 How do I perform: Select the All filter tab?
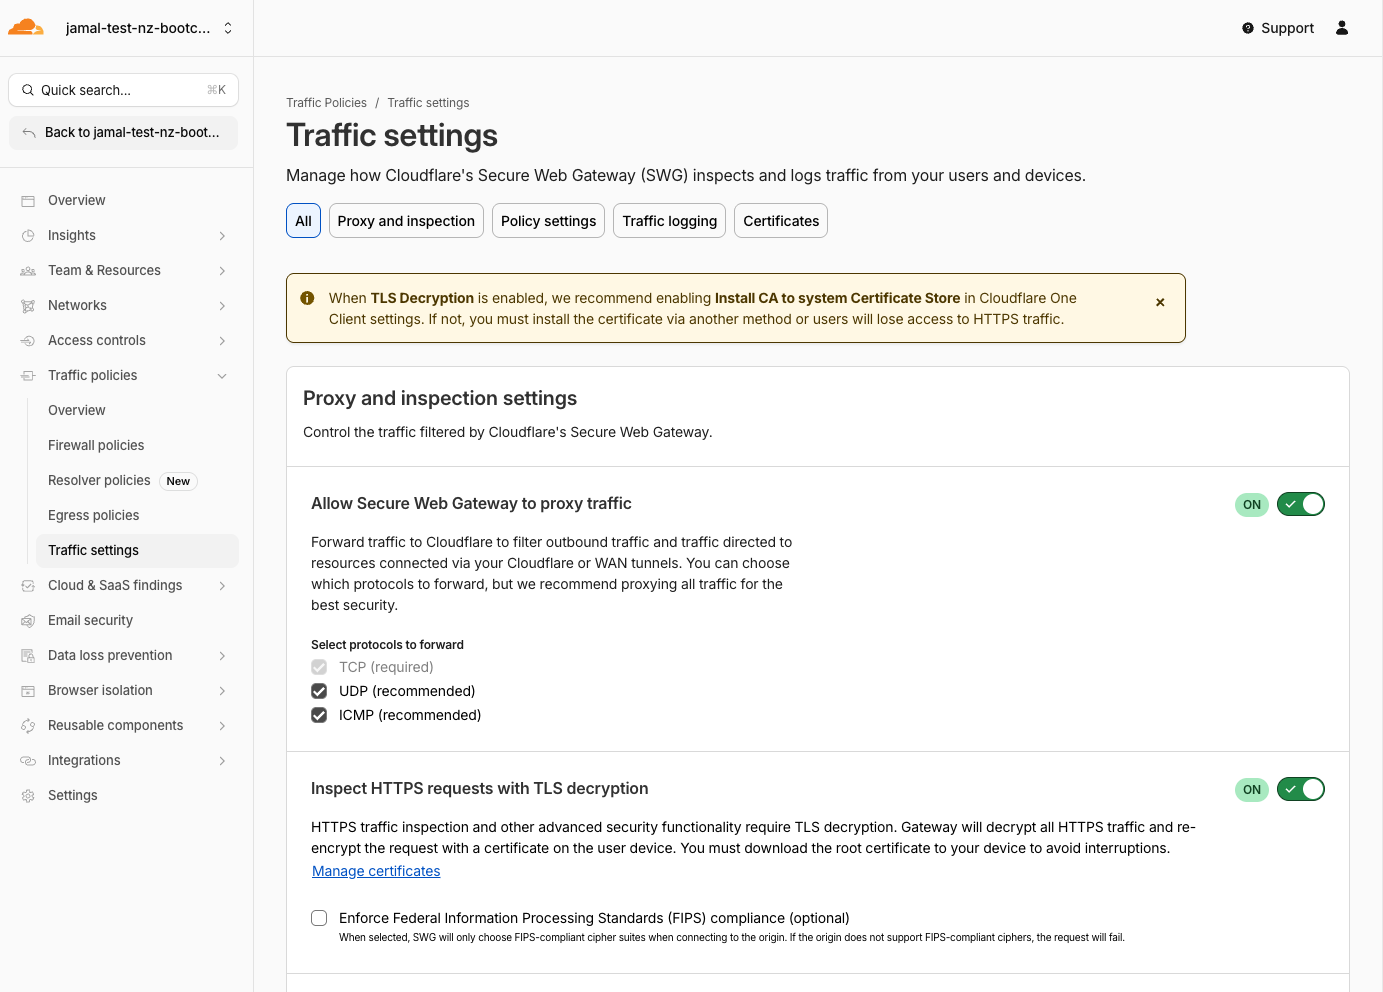click(x=303, y=221)
